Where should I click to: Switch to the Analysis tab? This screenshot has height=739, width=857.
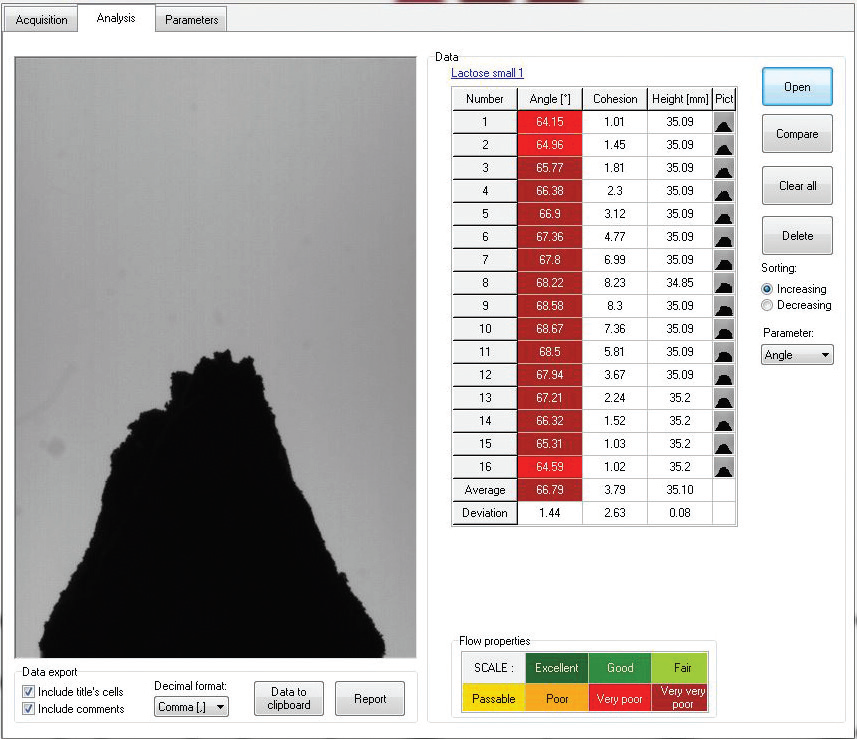point(116,18)
